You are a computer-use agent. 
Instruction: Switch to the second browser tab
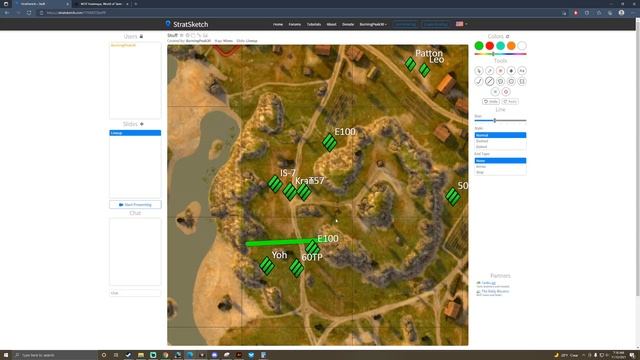102,4
